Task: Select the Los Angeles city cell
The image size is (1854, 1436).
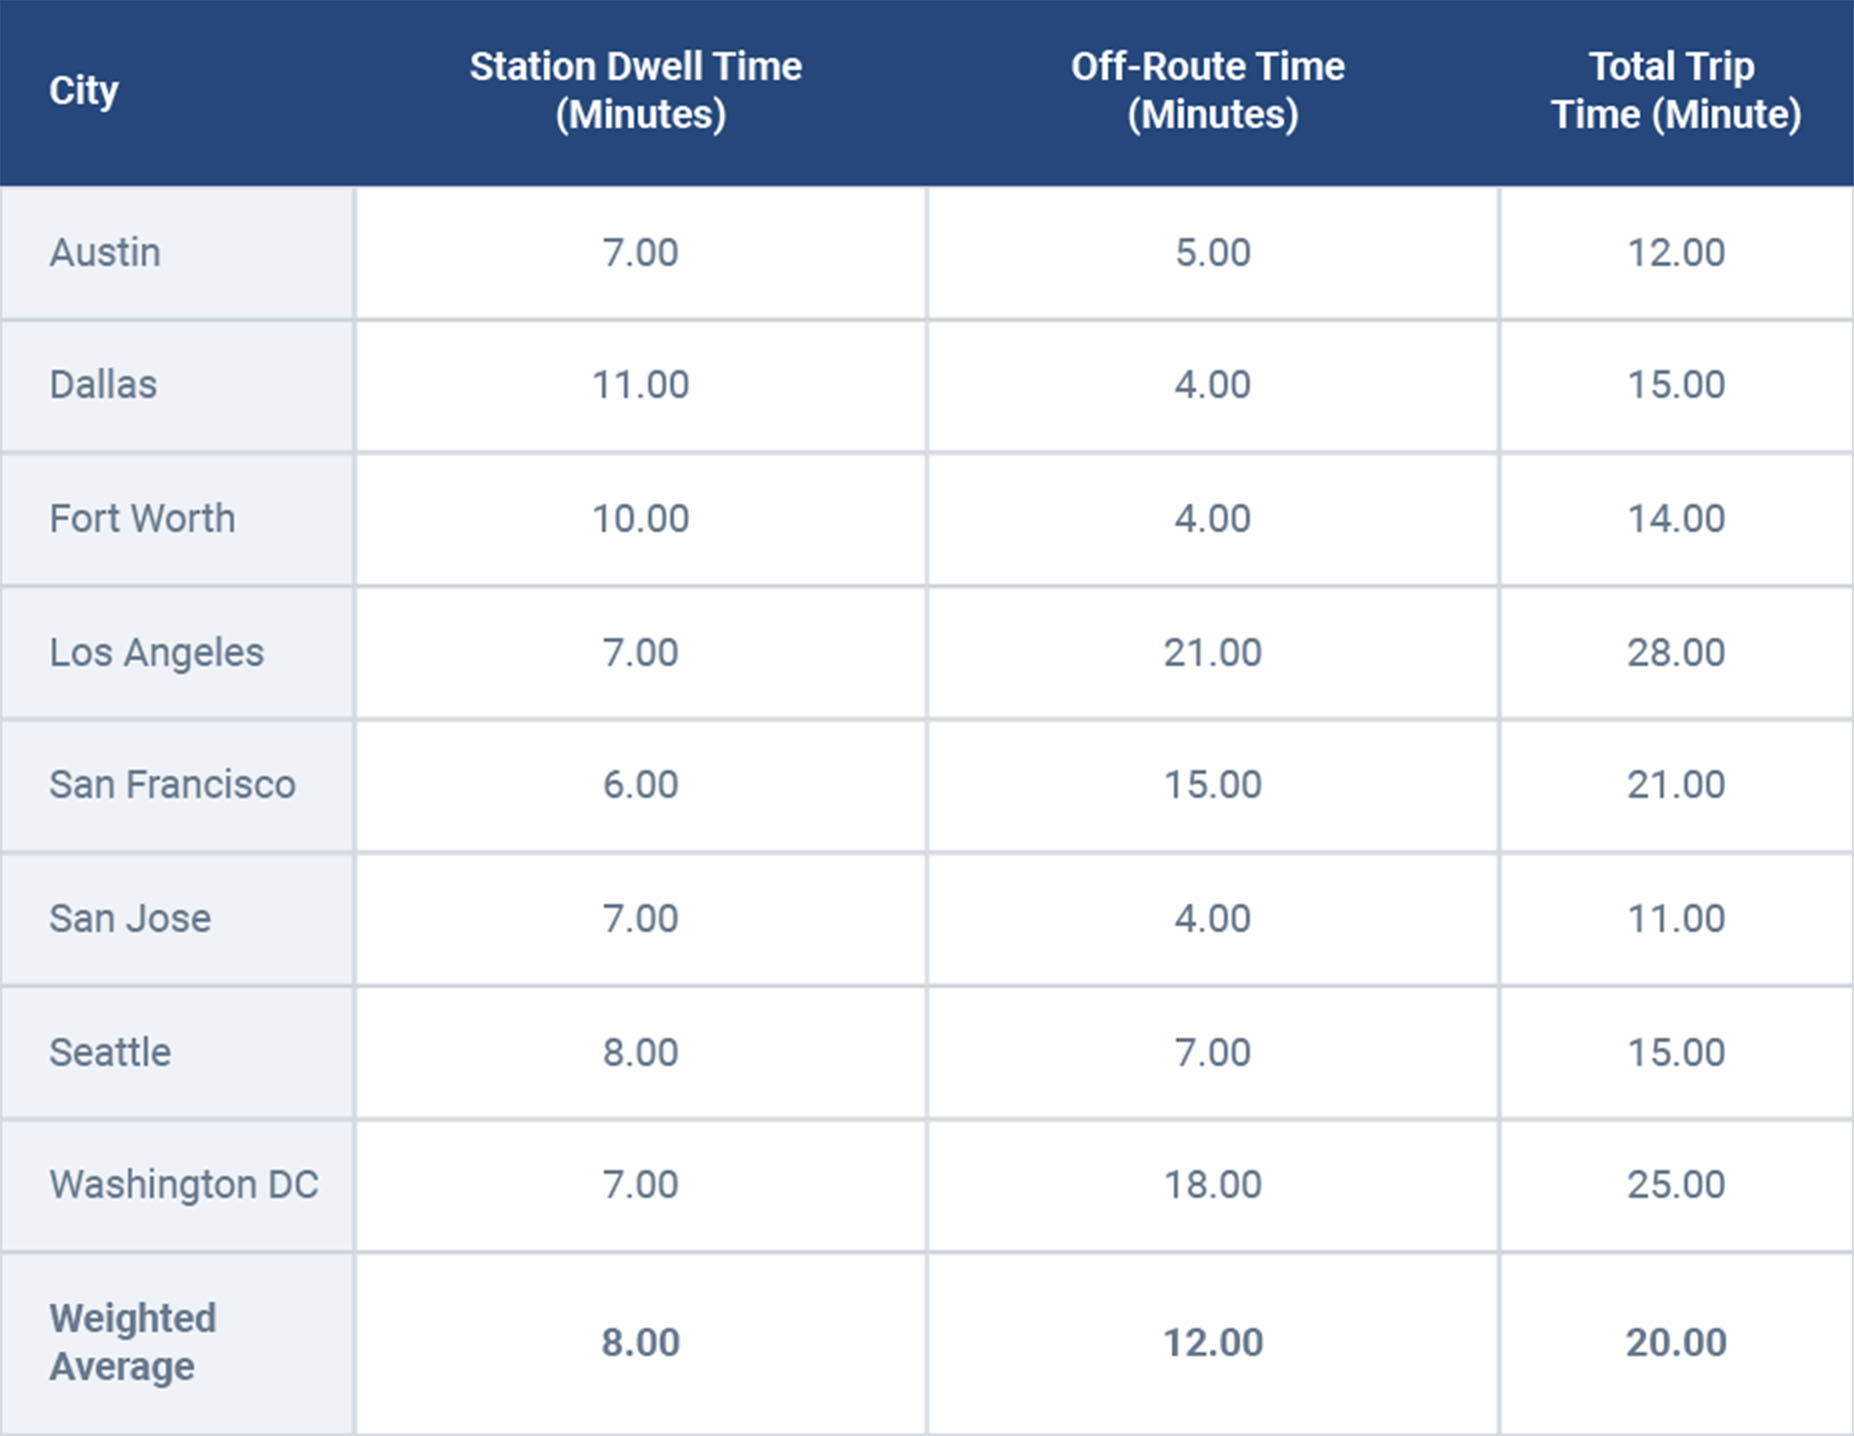Action: pyautogui.click(x=156, y=652)
